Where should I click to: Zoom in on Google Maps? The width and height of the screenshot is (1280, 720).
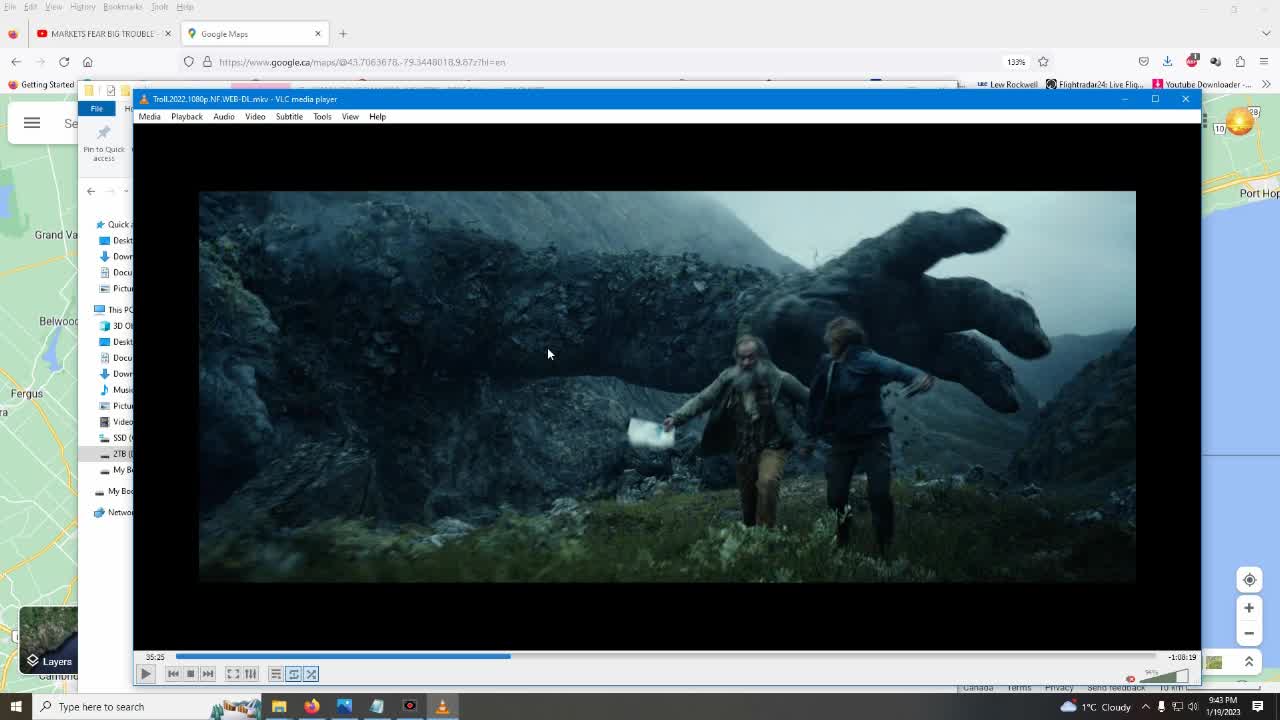click(1249, 607)
